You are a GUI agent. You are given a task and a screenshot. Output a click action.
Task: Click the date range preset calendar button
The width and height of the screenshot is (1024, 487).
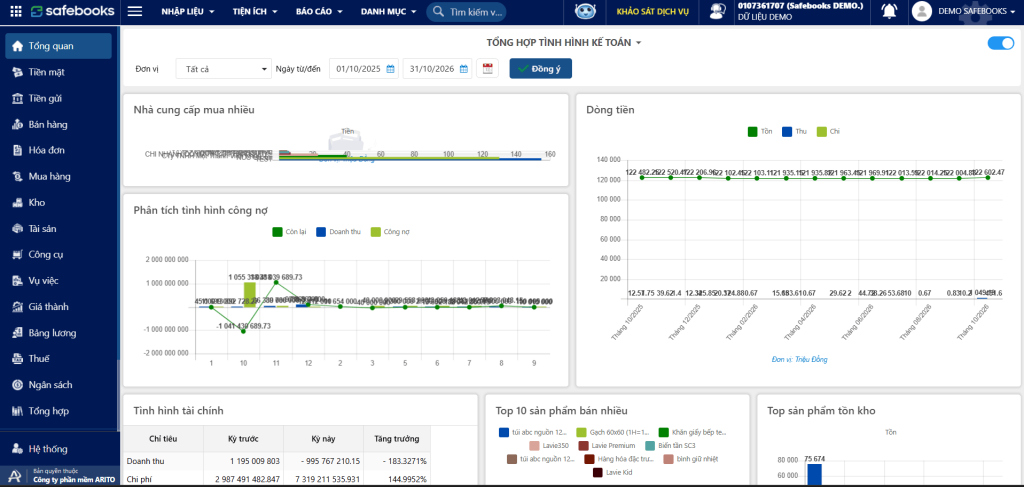(x=487, y=69)
